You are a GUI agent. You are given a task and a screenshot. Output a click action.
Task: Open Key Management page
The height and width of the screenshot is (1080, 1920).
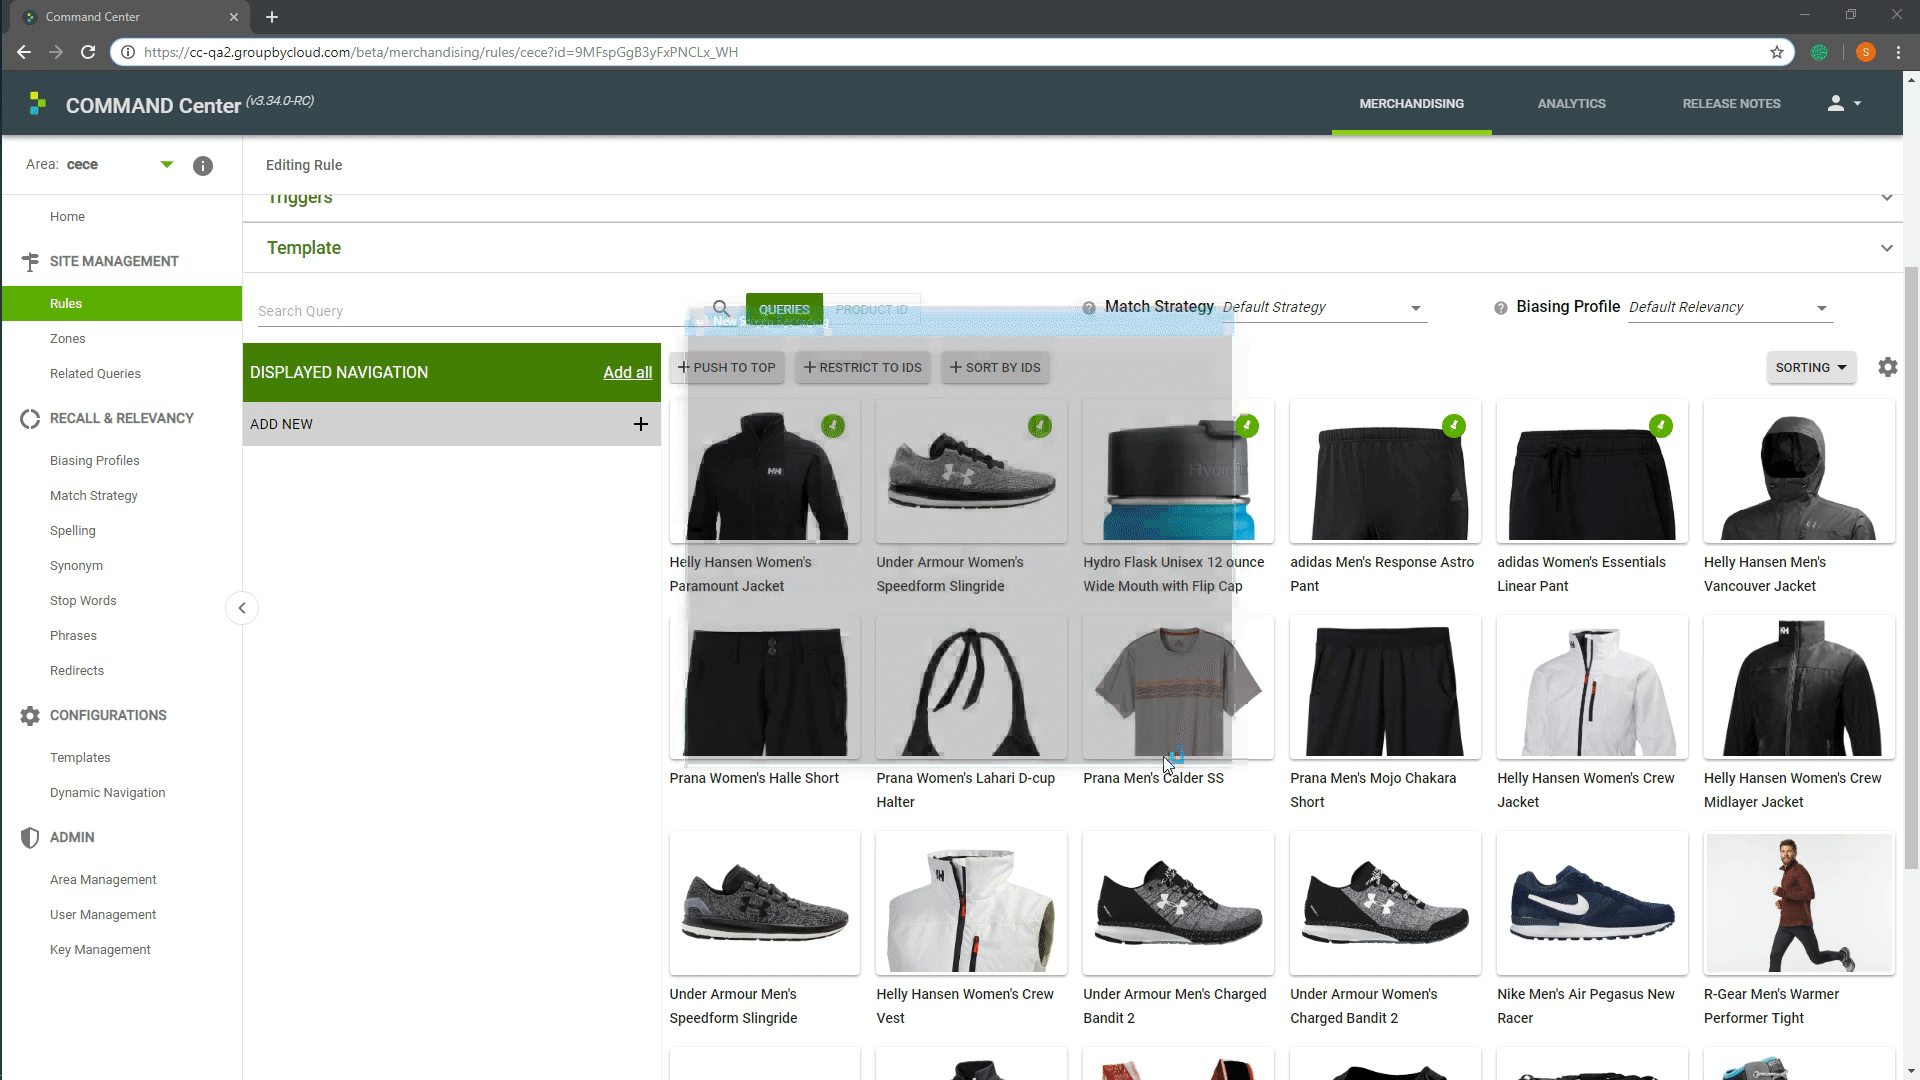point(100,950)
